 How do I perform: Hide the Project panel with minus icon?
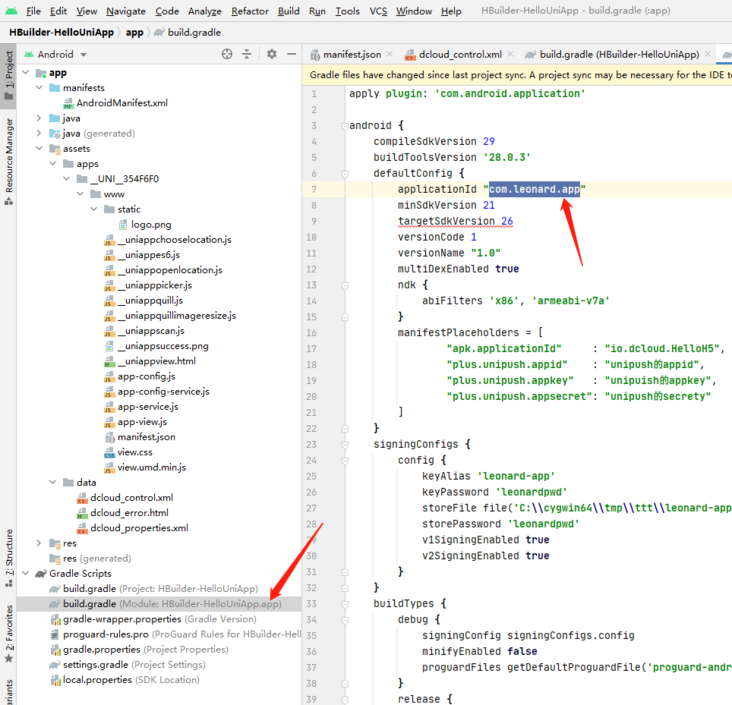(x=291, y=54)
